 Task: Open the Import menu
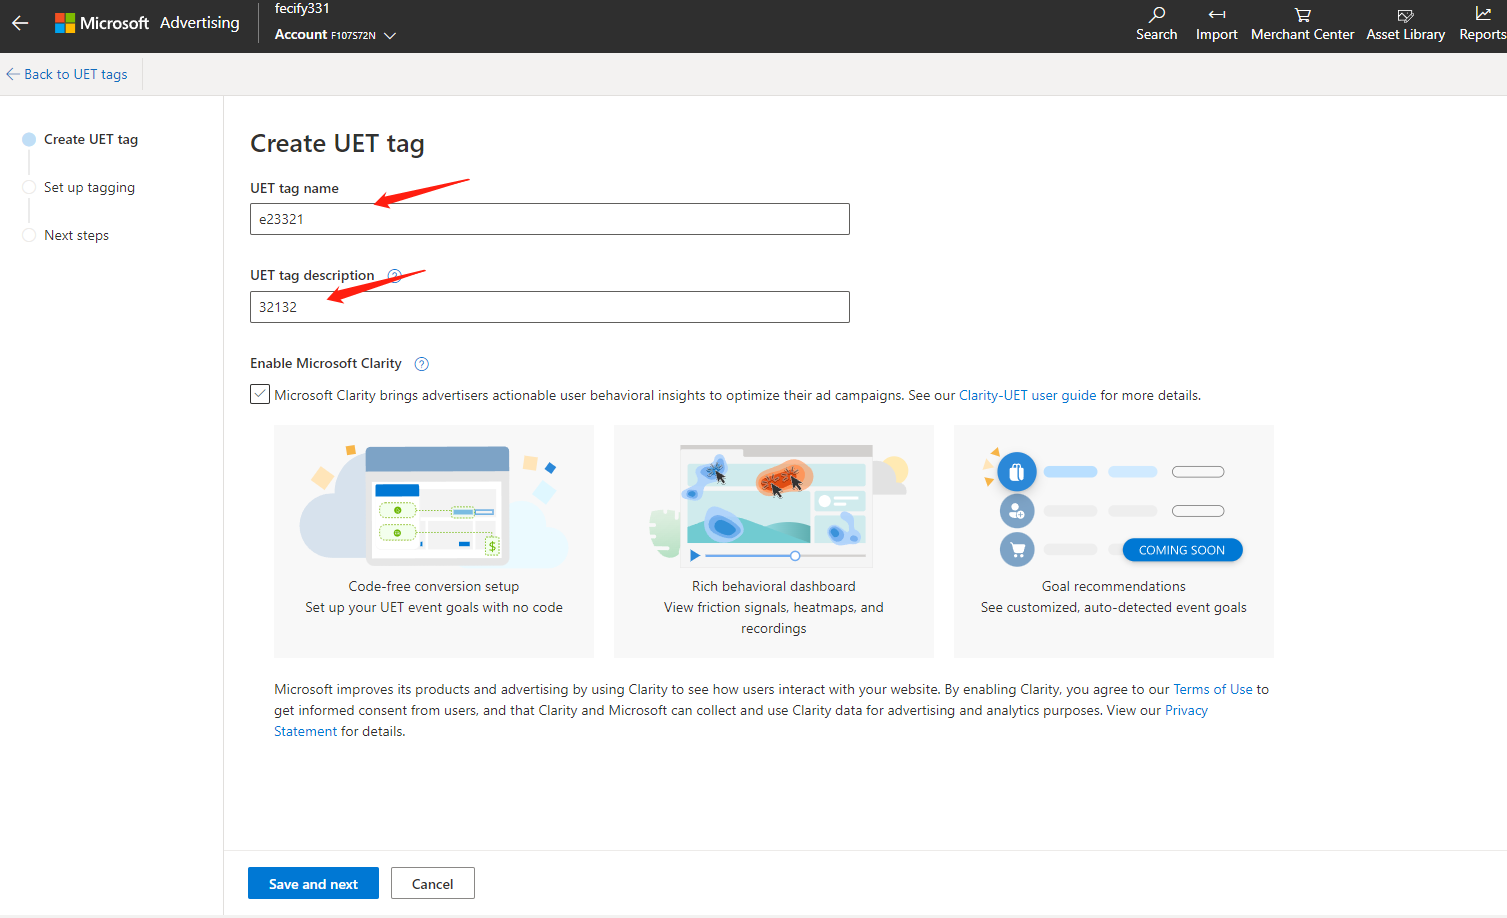1216,24
